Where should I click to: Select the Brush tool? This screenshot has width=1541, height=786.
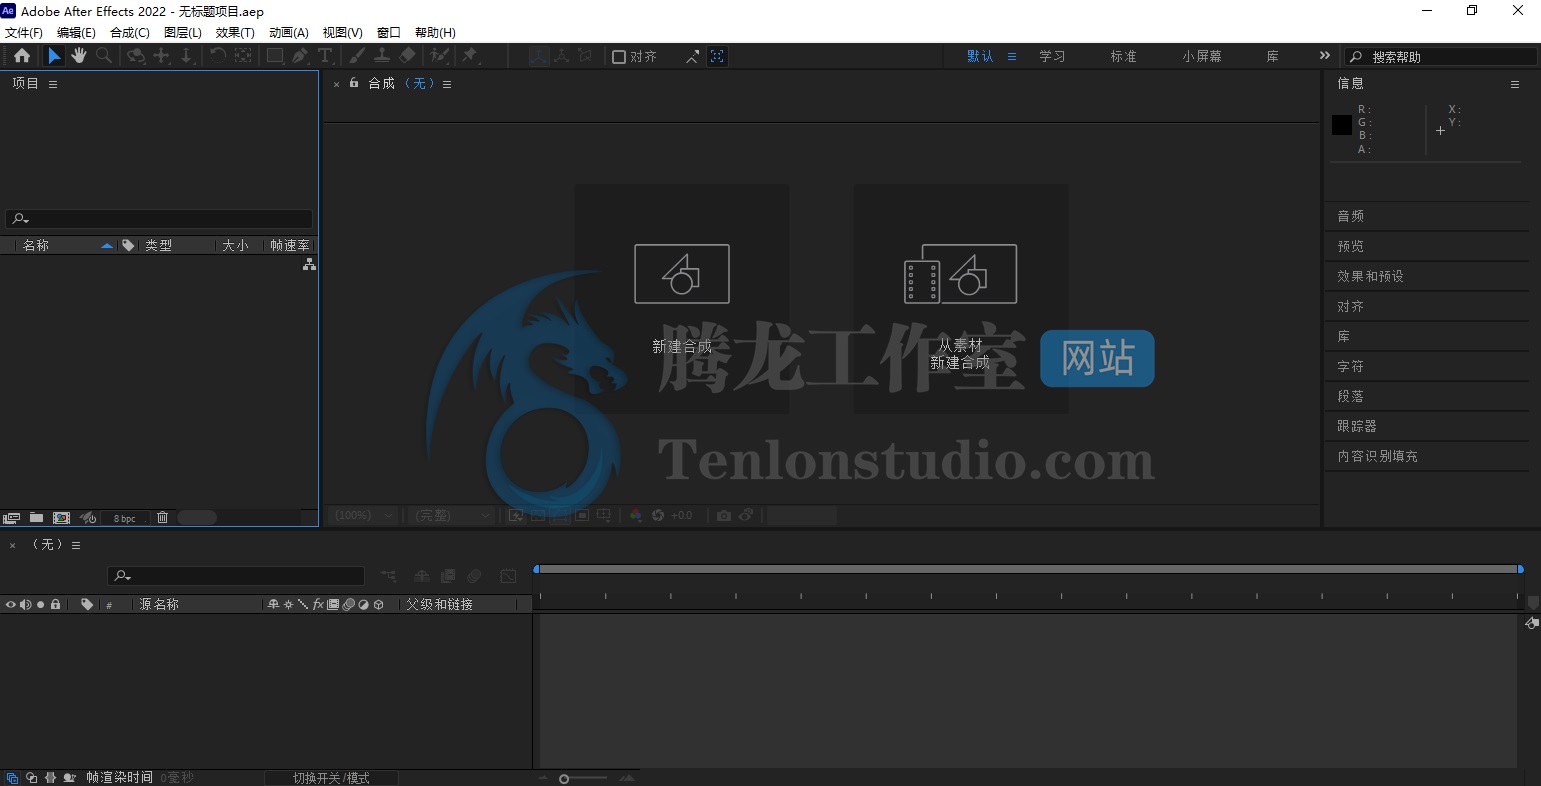pos(356,56)
